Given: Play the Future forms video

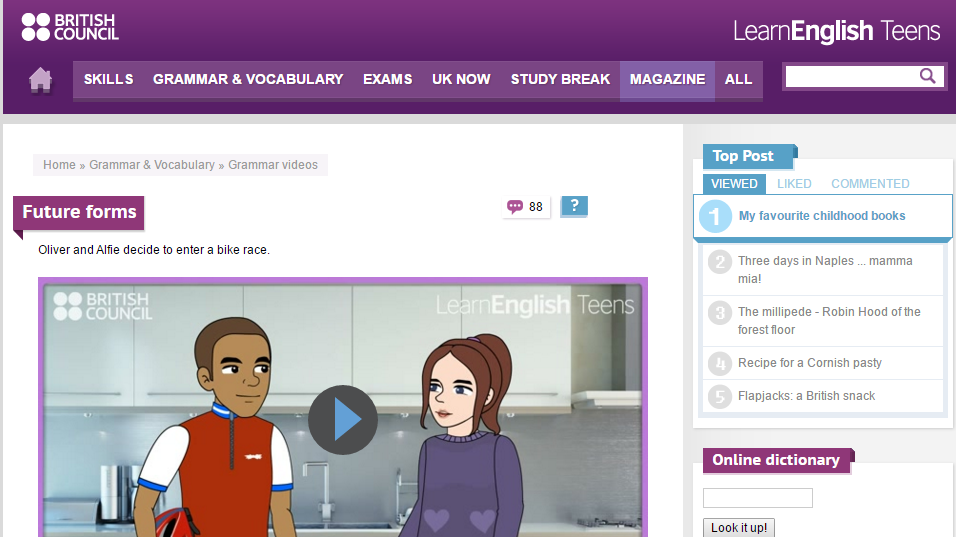Looking at the screenshot, I should [x=343, y=420].
